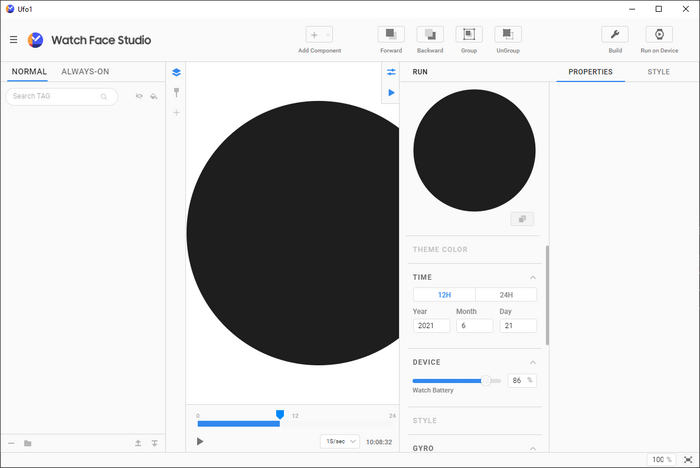
Task: Click the Search TAG input field
Action: (x=55, y=97)
